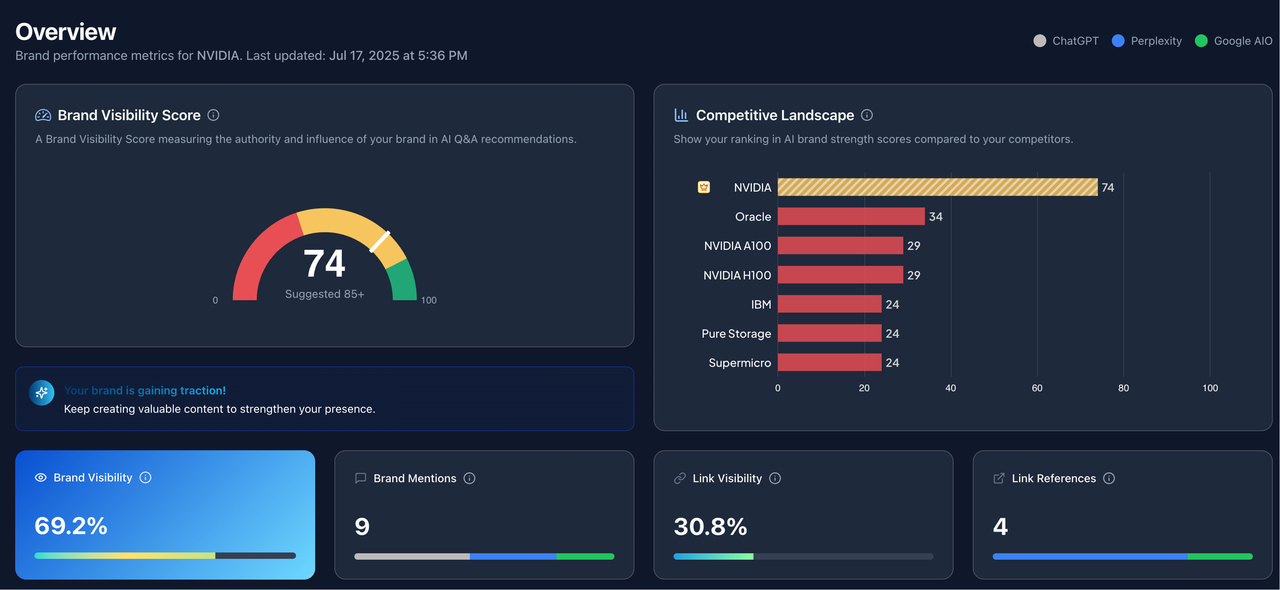Image resolution: width=1280 pixels, height=590 pixels.
Task: Toggle the ChatGPT legend filter
Action: 1066,41
